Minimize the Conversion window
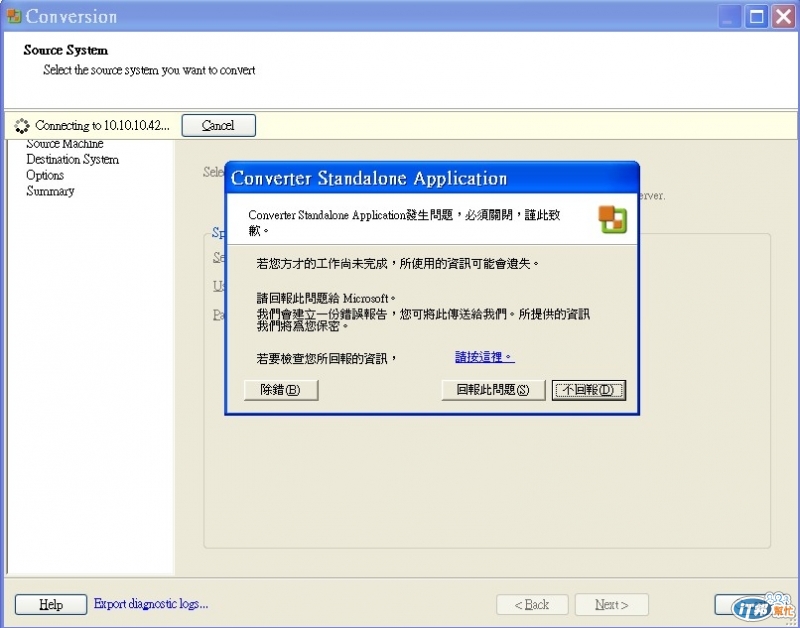 click(x=729, y=17)
